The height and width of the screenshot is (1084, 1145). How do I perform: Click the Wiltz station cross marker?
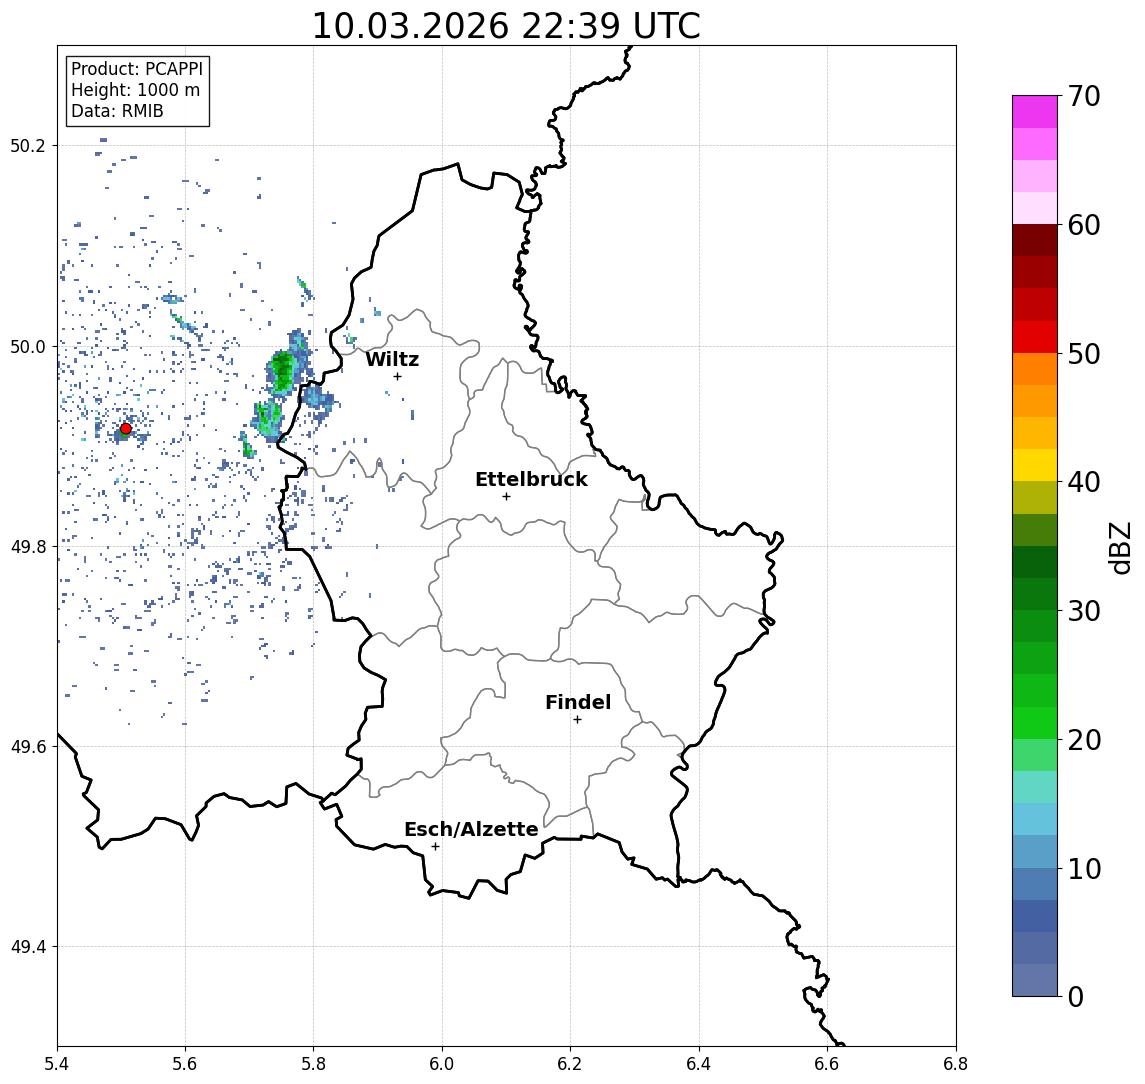[x=397, y=376]
